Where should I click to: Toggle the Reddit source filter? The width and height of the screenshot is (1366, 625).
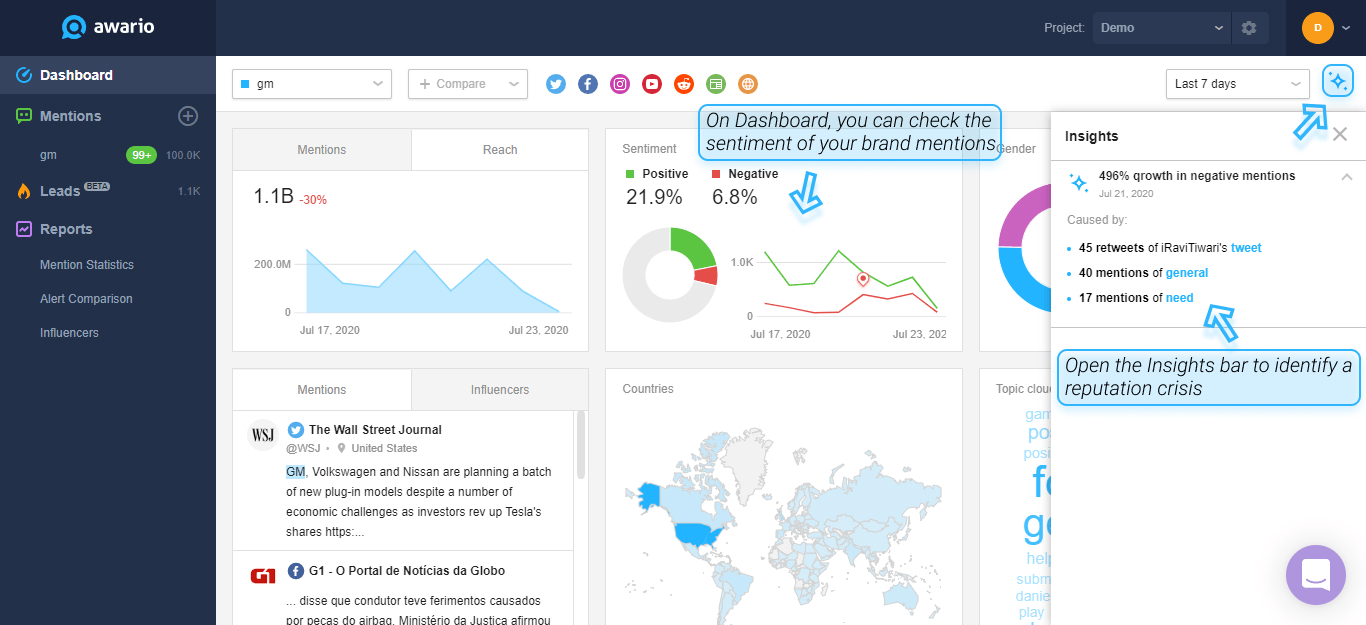pos(684,84)
